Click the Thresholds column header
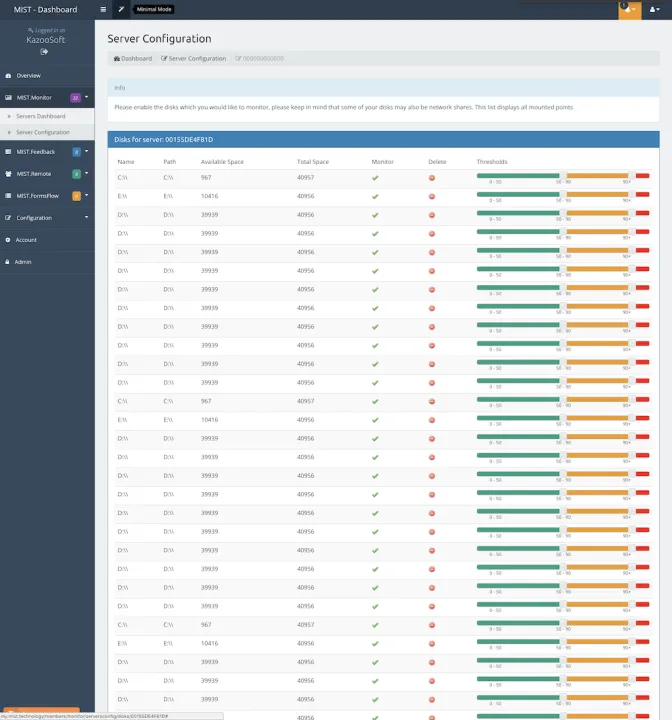The image size is (672, 720). tap(492, 162)
